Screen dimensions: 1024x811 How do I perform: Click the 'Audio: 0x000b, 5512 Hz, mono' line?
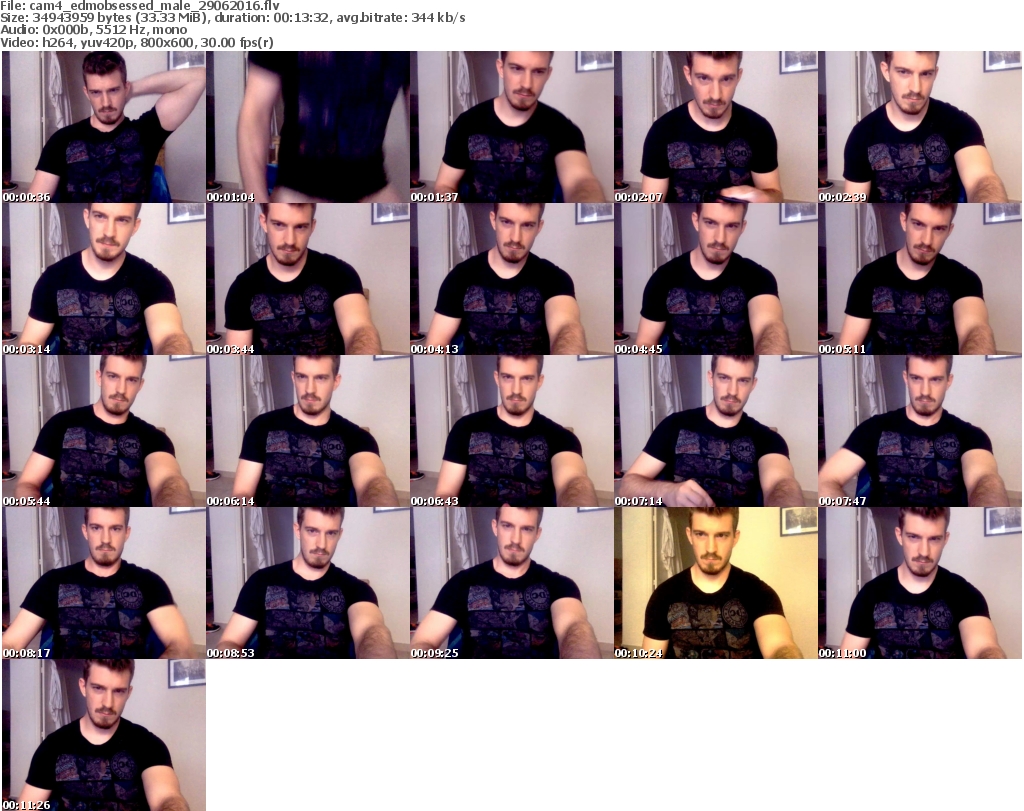pyautogui.click(x=93, y=30)
